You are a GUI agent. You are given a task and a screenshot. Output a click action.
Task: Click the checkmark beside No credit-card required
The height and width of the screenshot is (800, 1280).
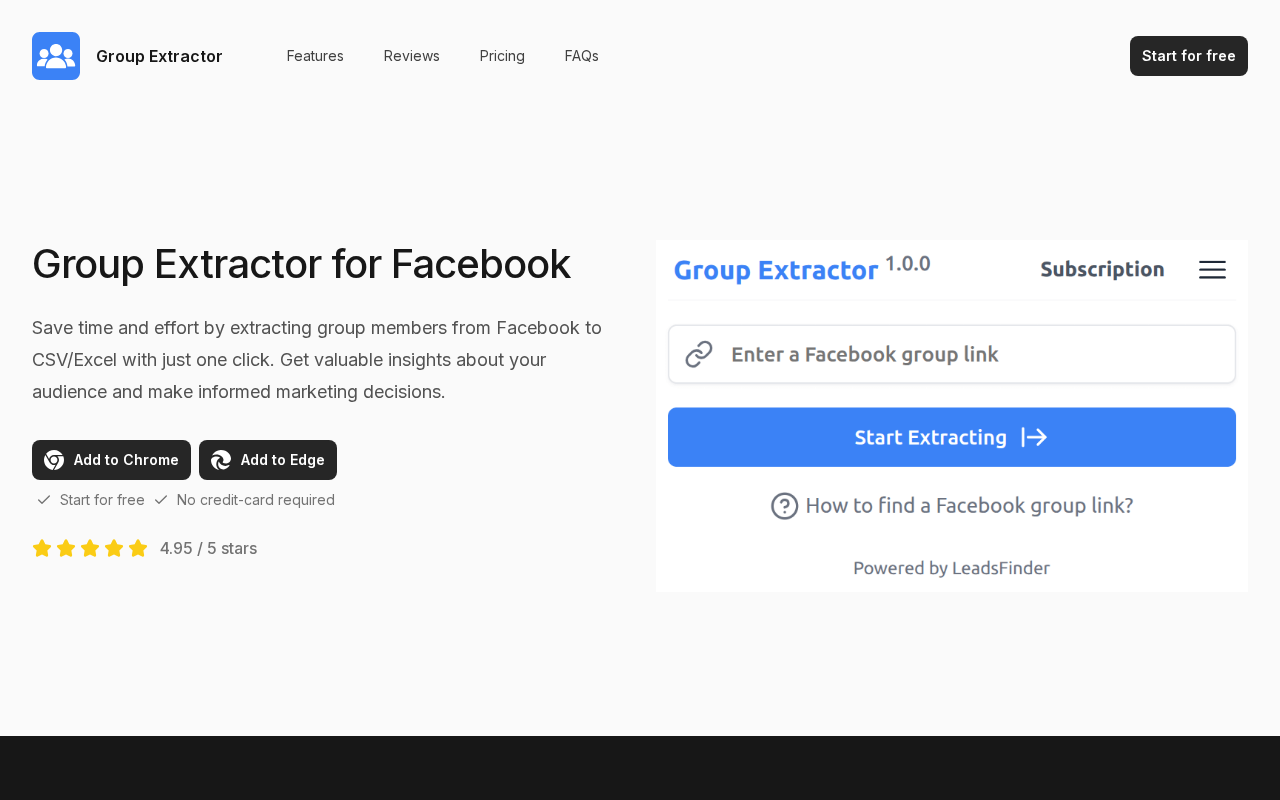(x=161, y=500)
